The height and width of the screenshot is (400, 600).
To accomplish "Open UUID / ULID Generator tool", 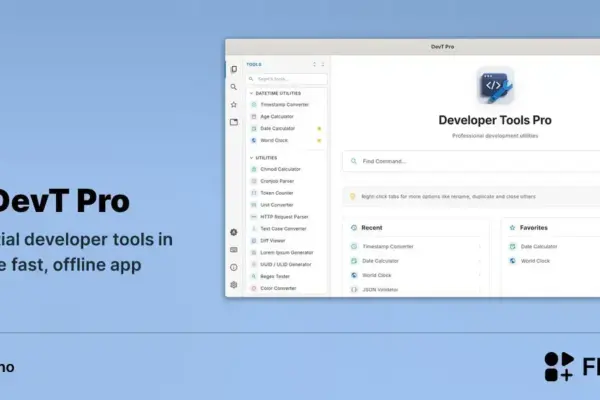I will [287, 264].
